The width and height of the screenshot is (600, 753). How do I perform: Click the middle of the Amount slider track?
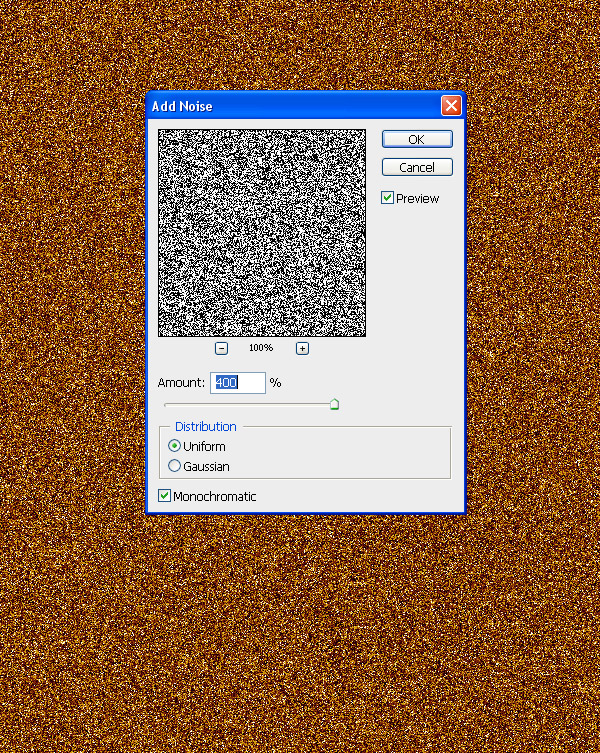(249, 405)
